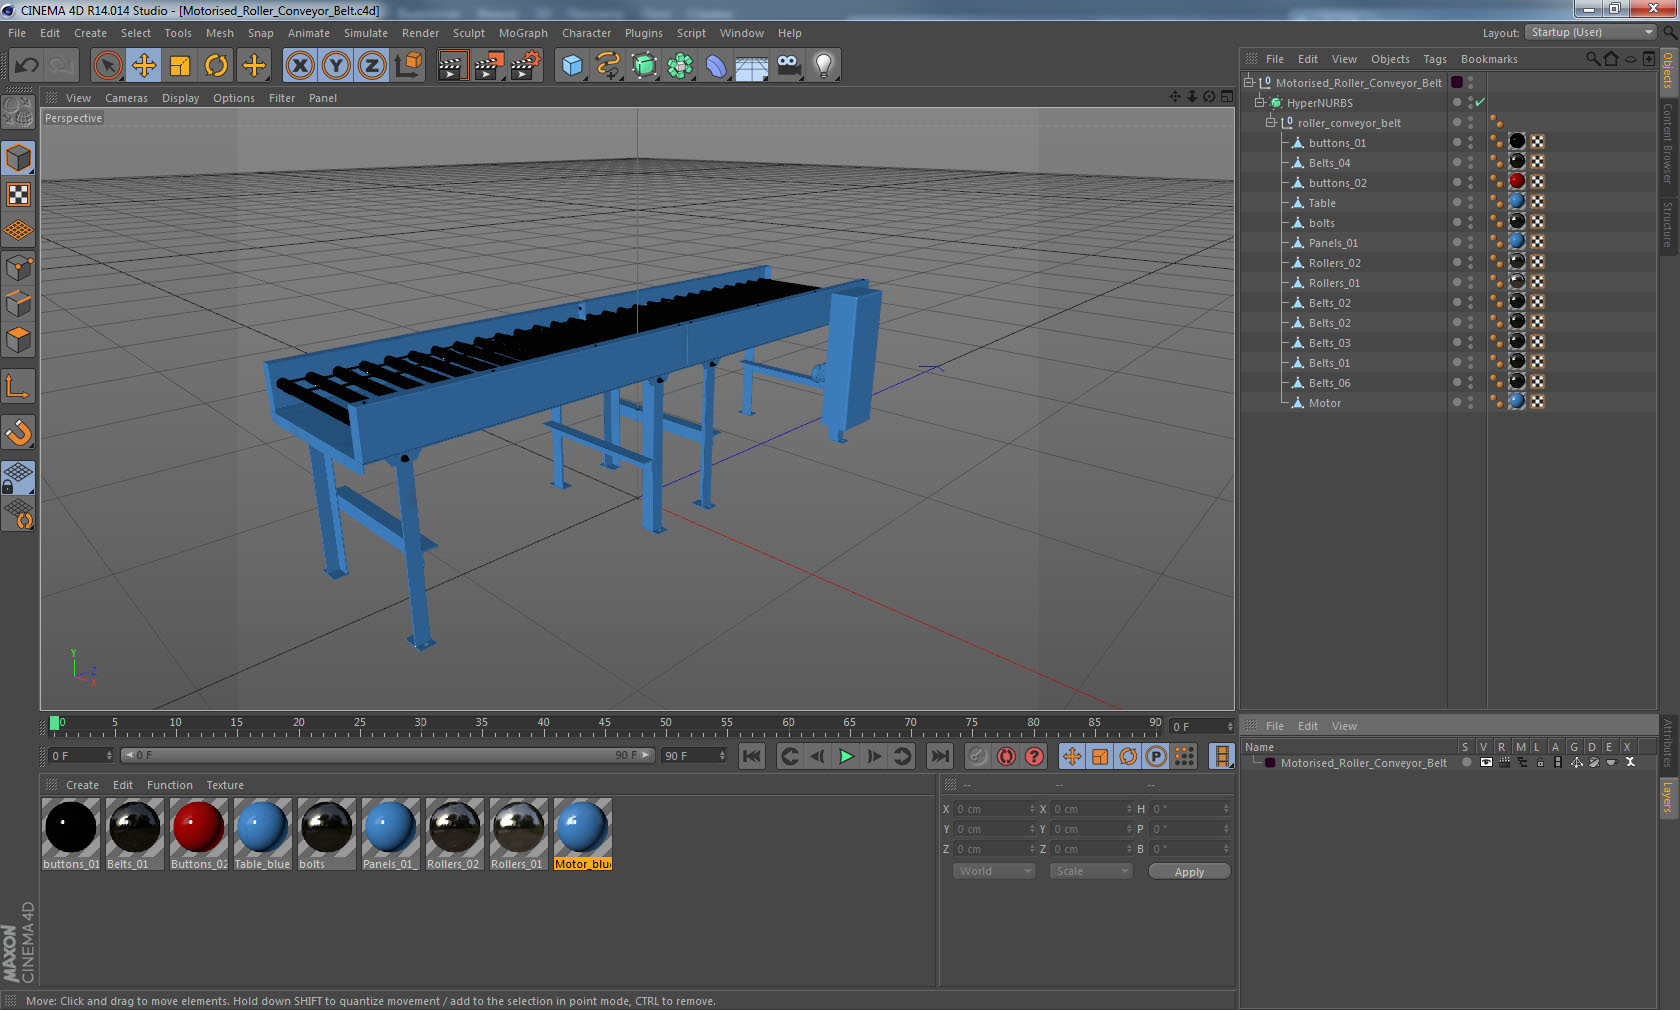Collapse Motorised_Roller_Conveyor_Belt tree node

point(1249,82)
